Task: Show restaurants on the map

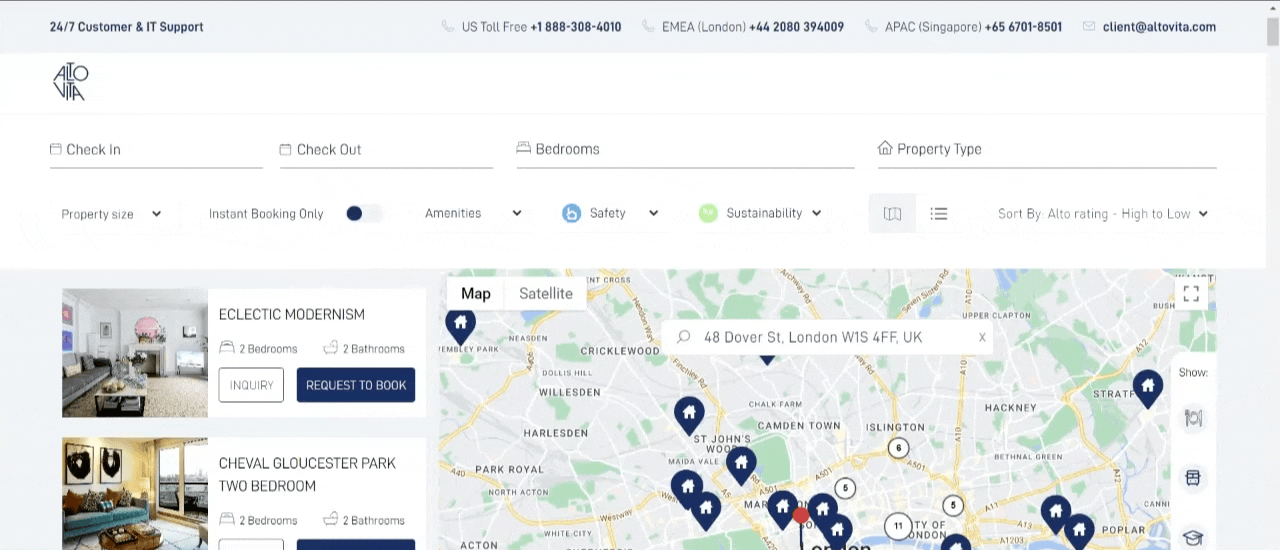Action: point(1192,418)
